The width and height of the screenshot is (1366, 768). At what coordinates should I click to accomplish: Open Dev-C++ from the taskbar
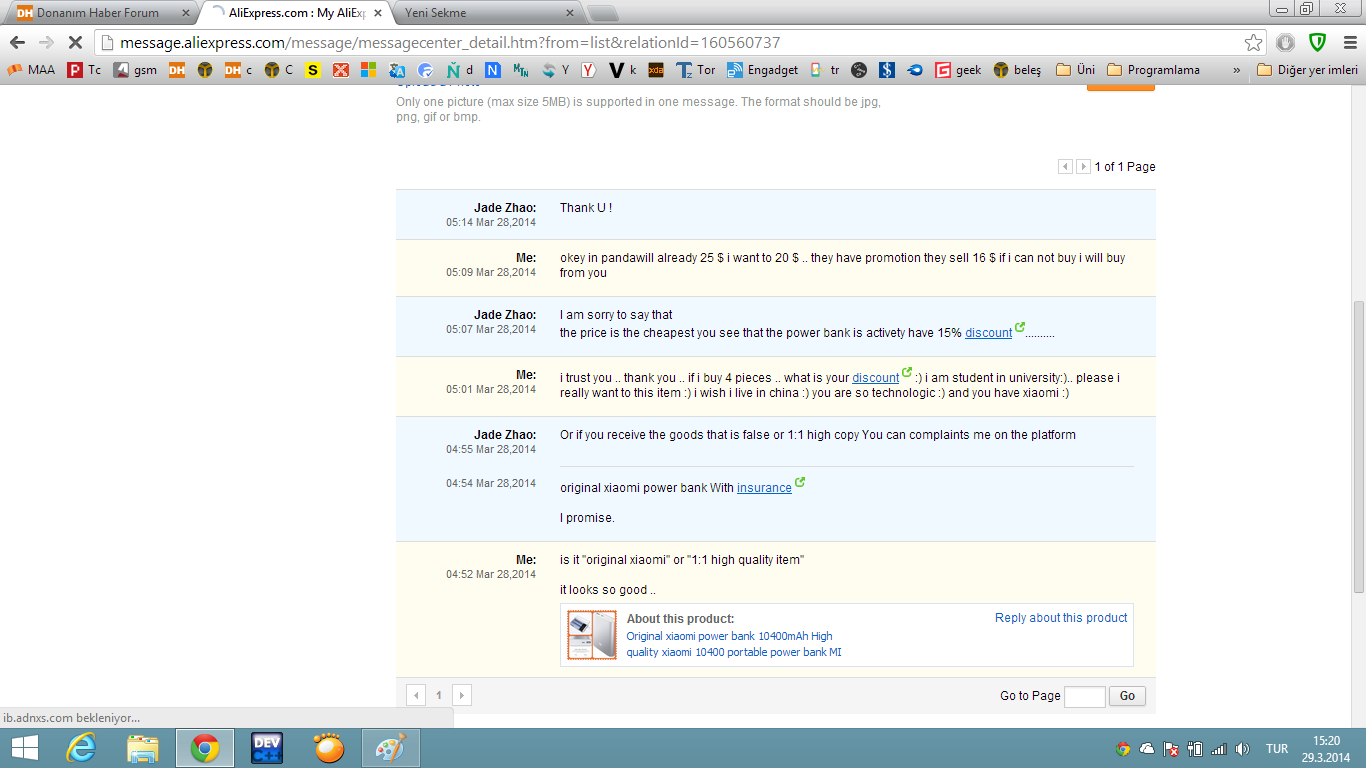click(x=267, y=748)
